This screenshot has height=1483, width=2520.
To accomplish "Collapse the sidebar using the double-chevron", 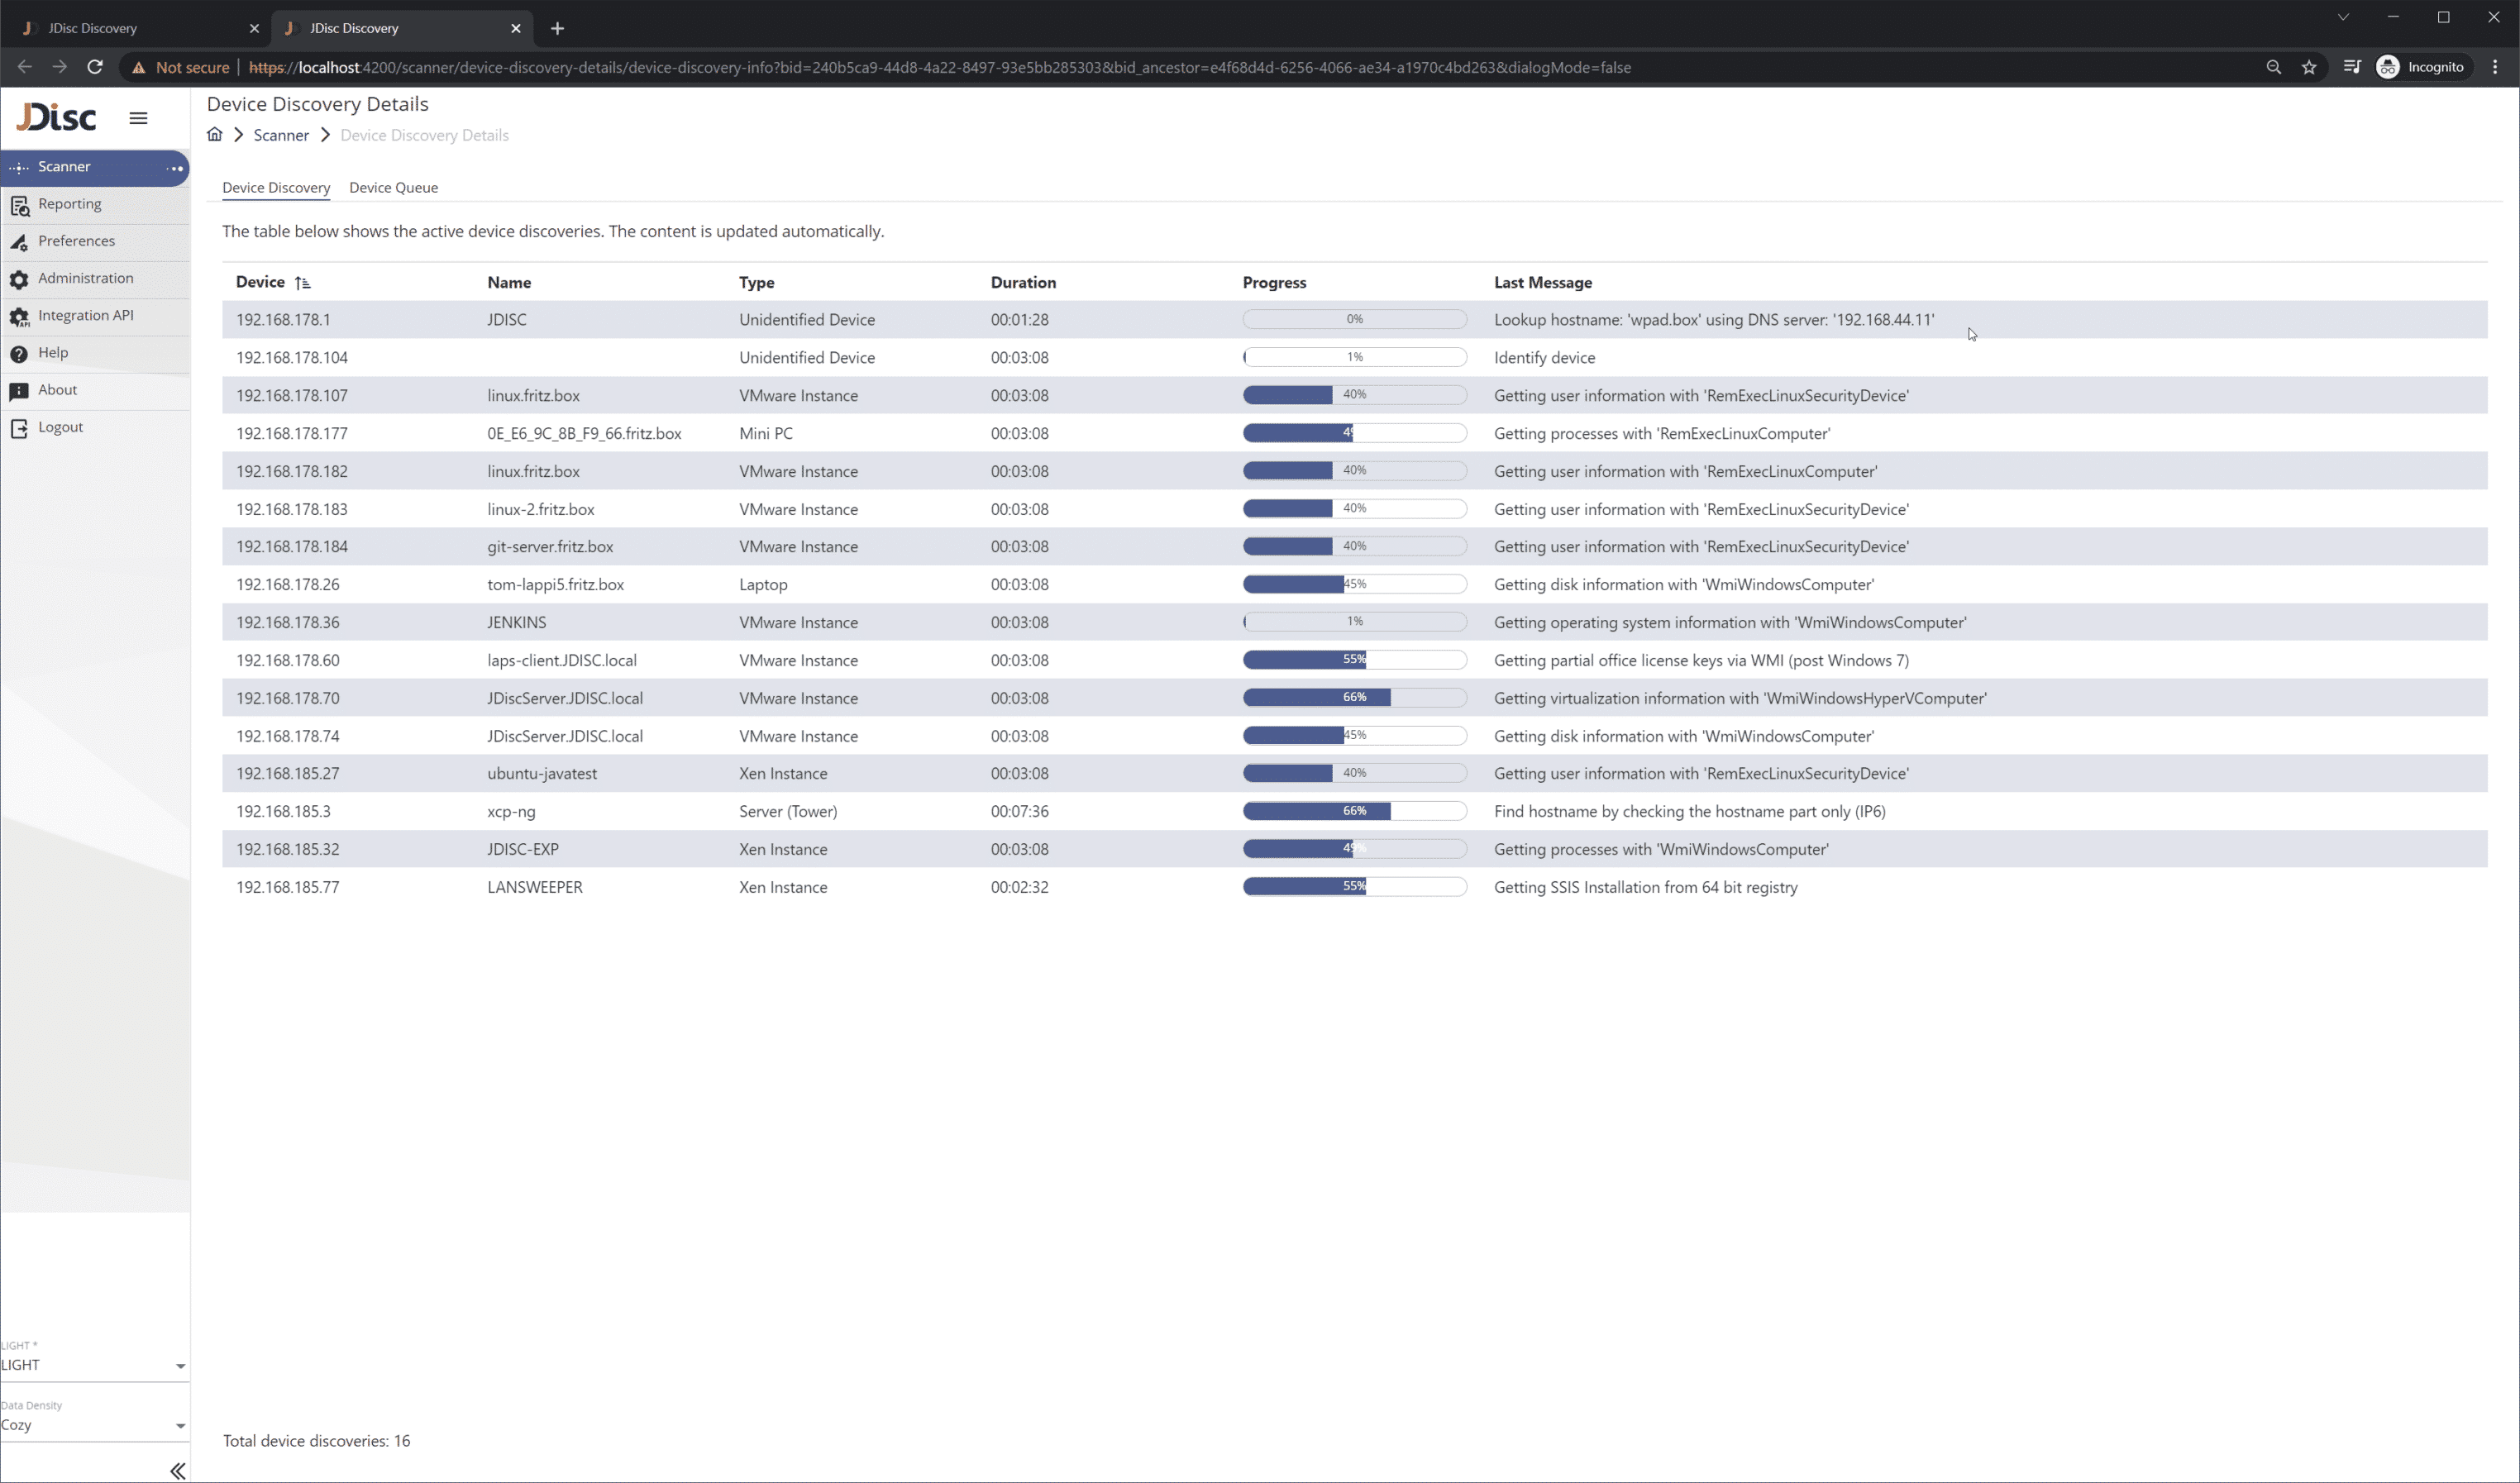I will (x=177, y=1470).
